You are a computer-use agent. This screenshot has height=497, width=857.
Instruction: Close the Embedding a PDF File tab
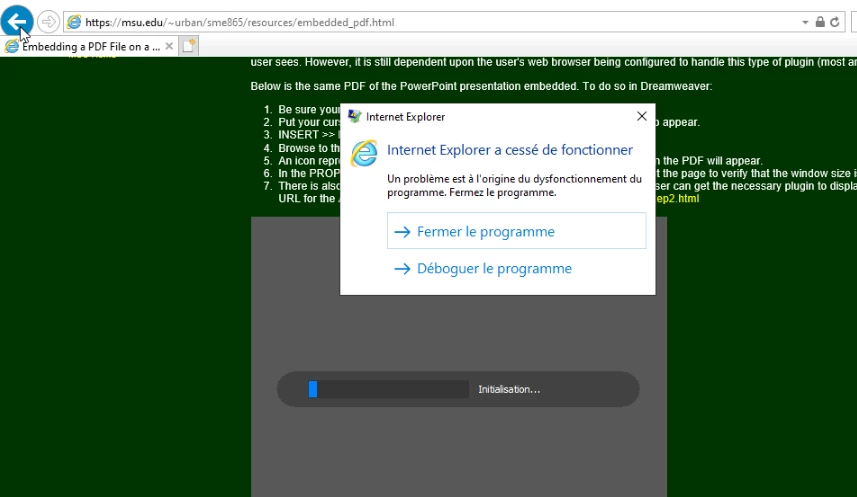click(169, 46)
